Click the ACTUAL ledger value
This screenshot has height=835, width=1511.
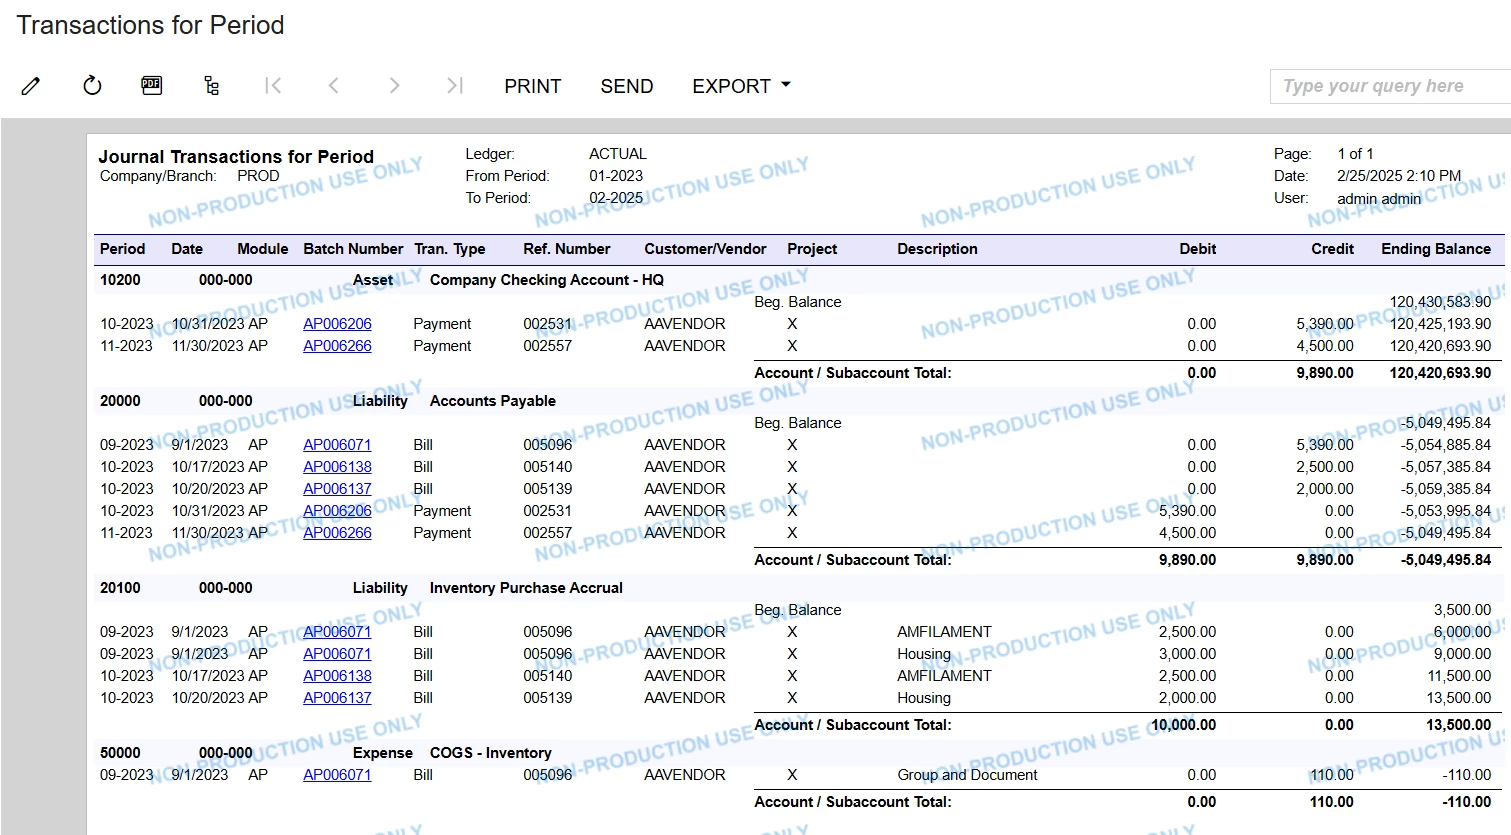(618, 154)
